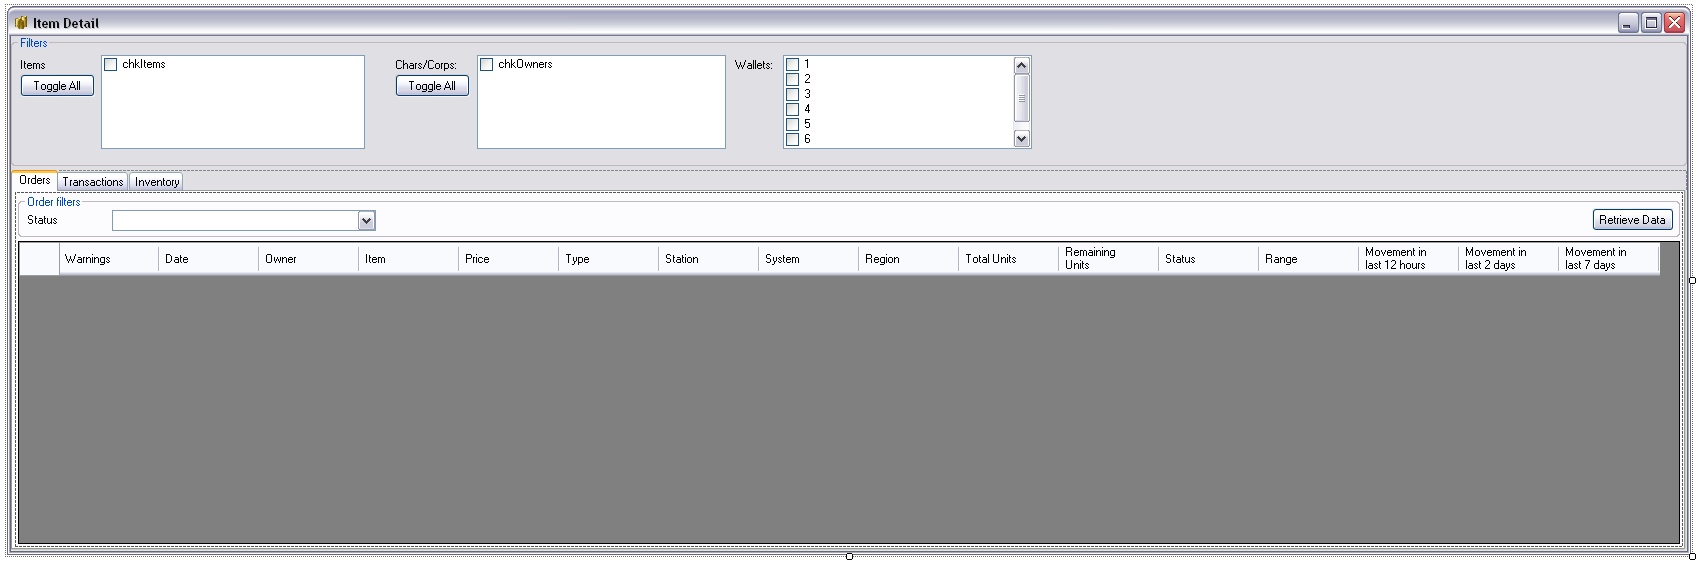The width and height of the screenshot is (1699, 567).
Task: Click Movement in last 12 hours header
Action: click(x=1409, y=259)
